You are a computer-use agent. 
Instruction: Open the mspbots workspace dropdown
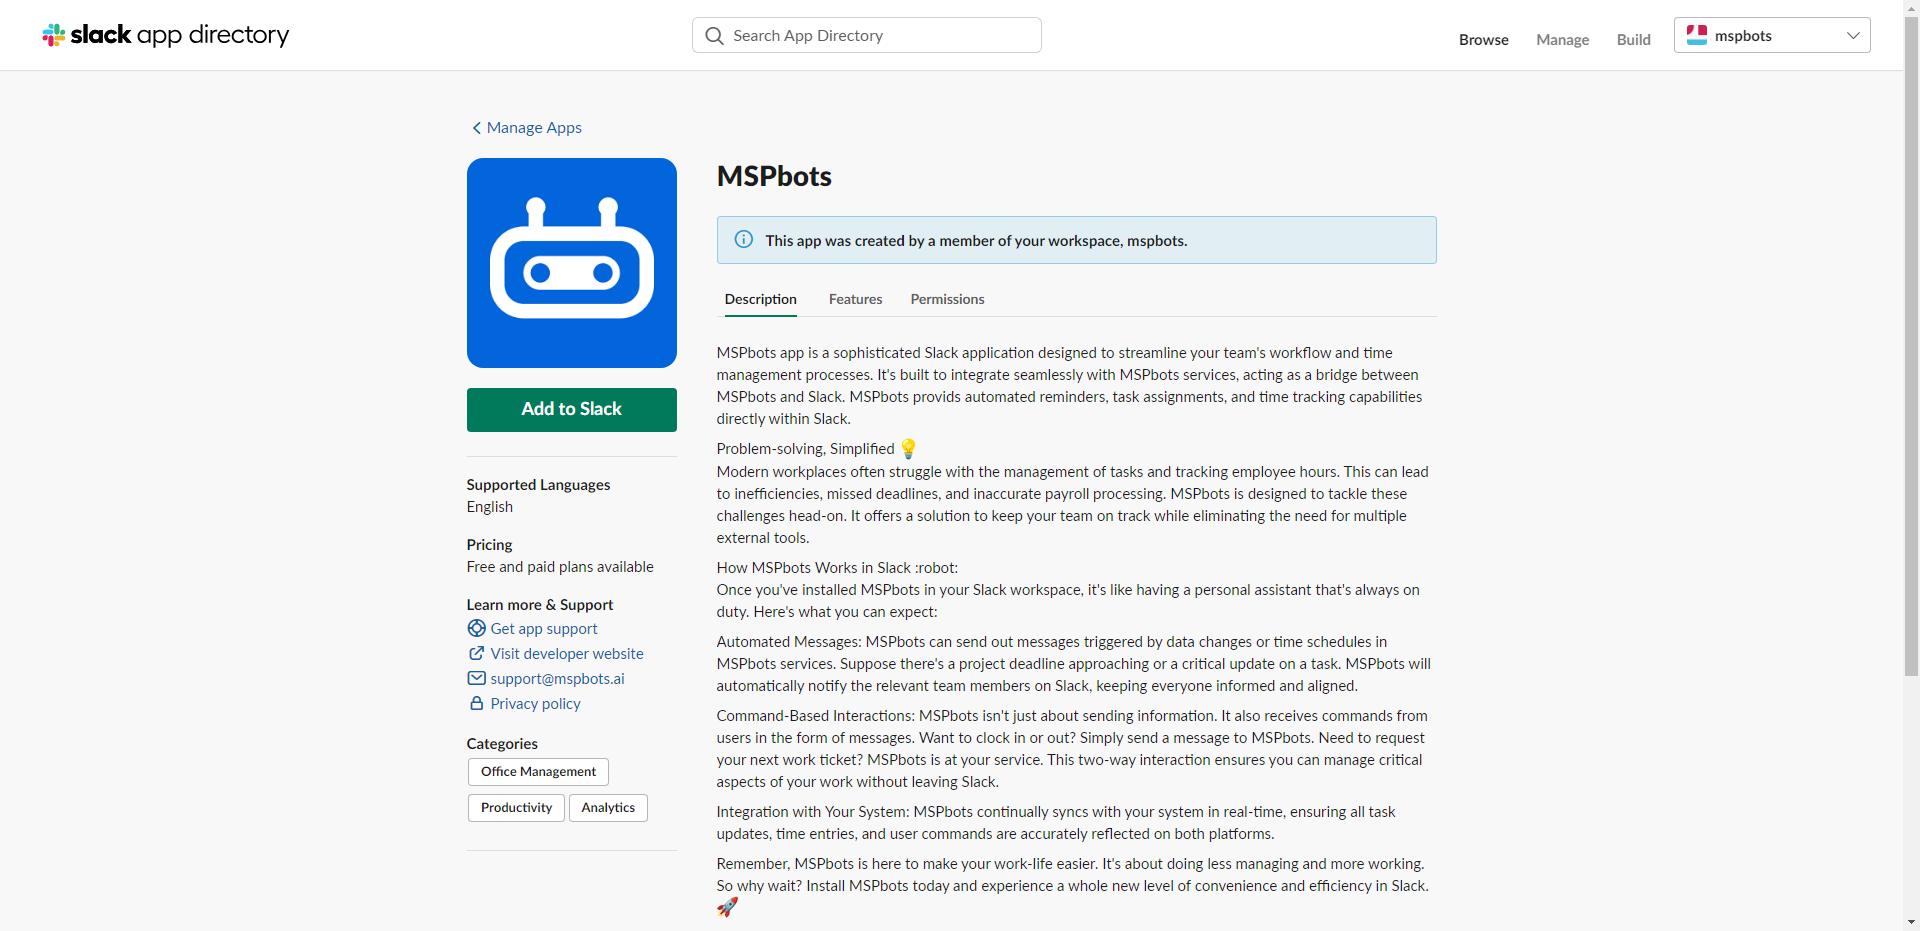[x=1852, y=36]
